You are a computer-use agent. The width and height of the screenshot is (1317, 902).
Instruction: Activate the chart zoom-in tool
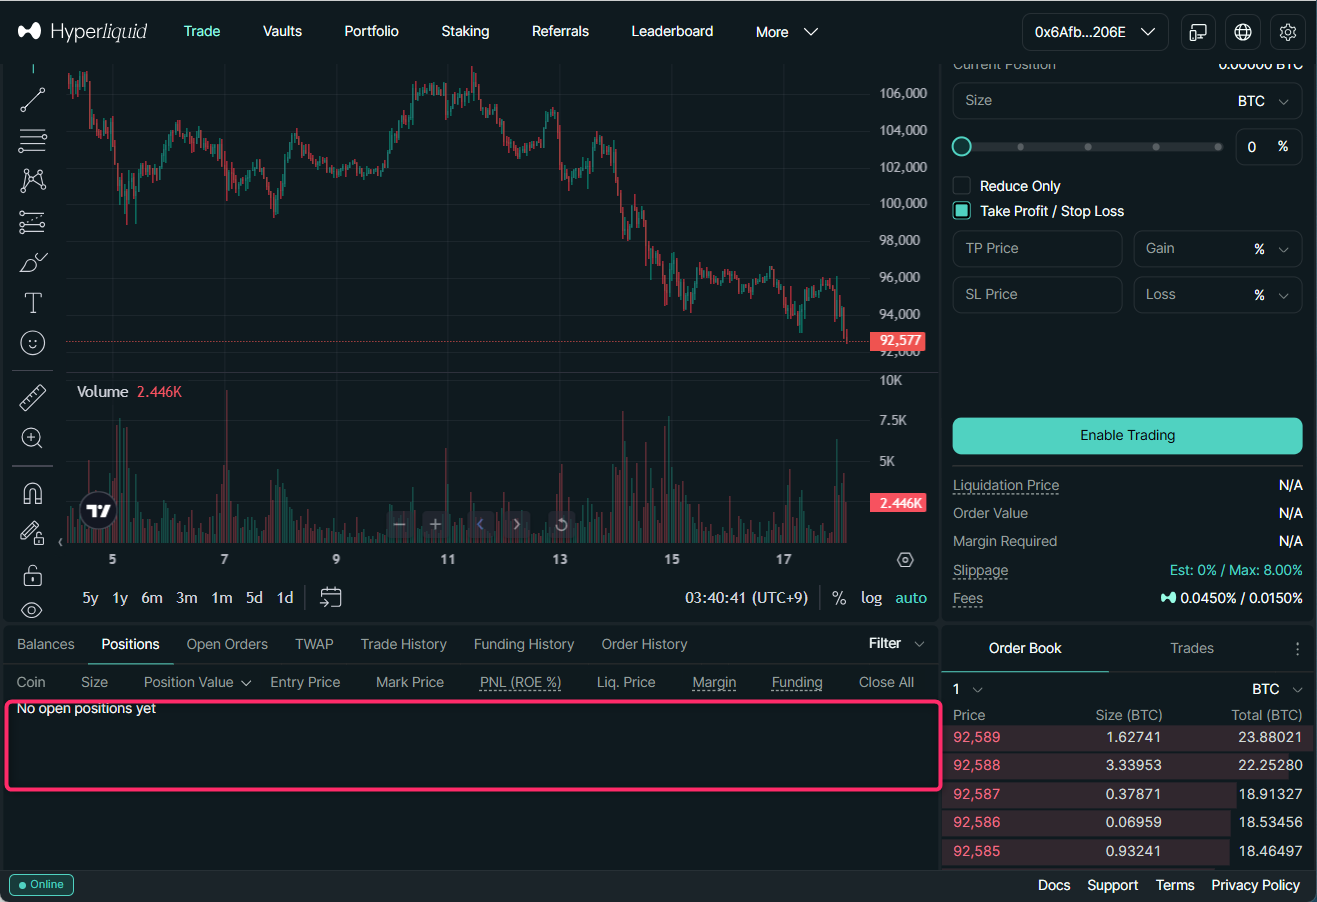pyautogui.click(x=32, y=438)
